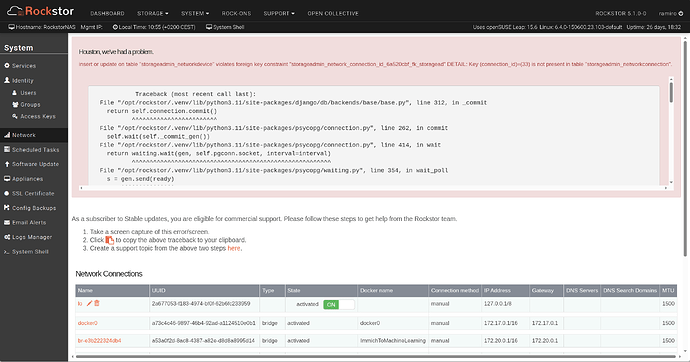Screen dimensions: 690x362
Task: Click the Groups people icon
Action: click(15, 105)
